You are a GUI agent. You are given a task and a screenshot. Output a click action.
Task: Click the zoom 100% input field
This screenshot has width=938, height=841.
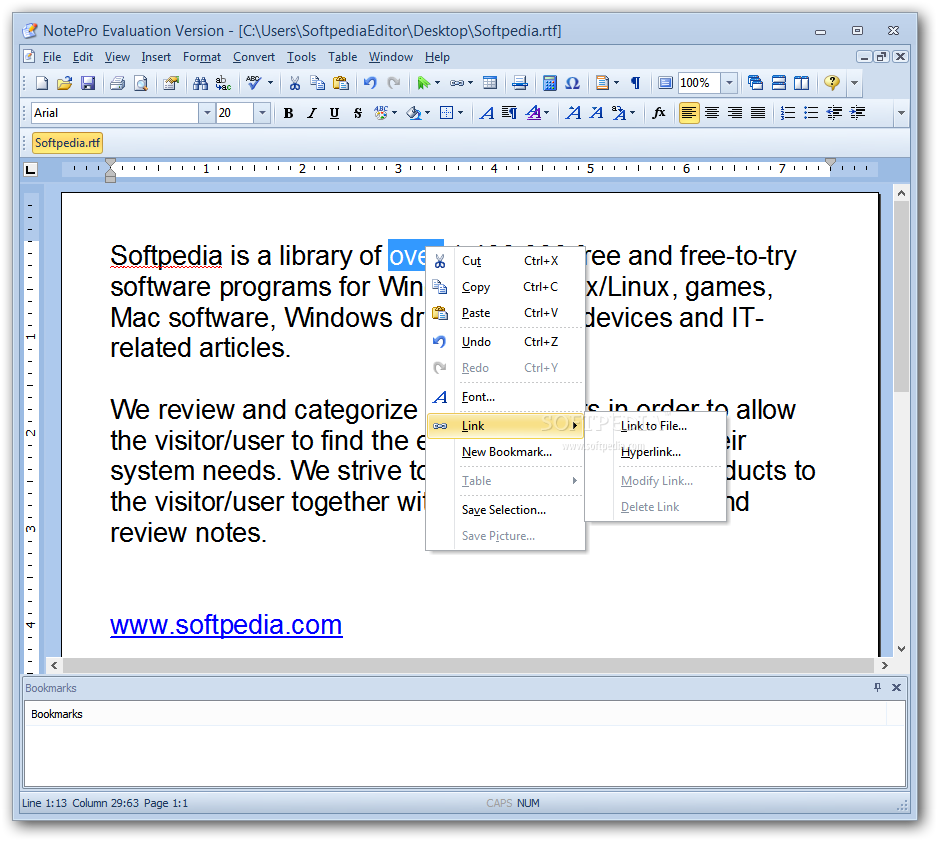tap(698, 83)
